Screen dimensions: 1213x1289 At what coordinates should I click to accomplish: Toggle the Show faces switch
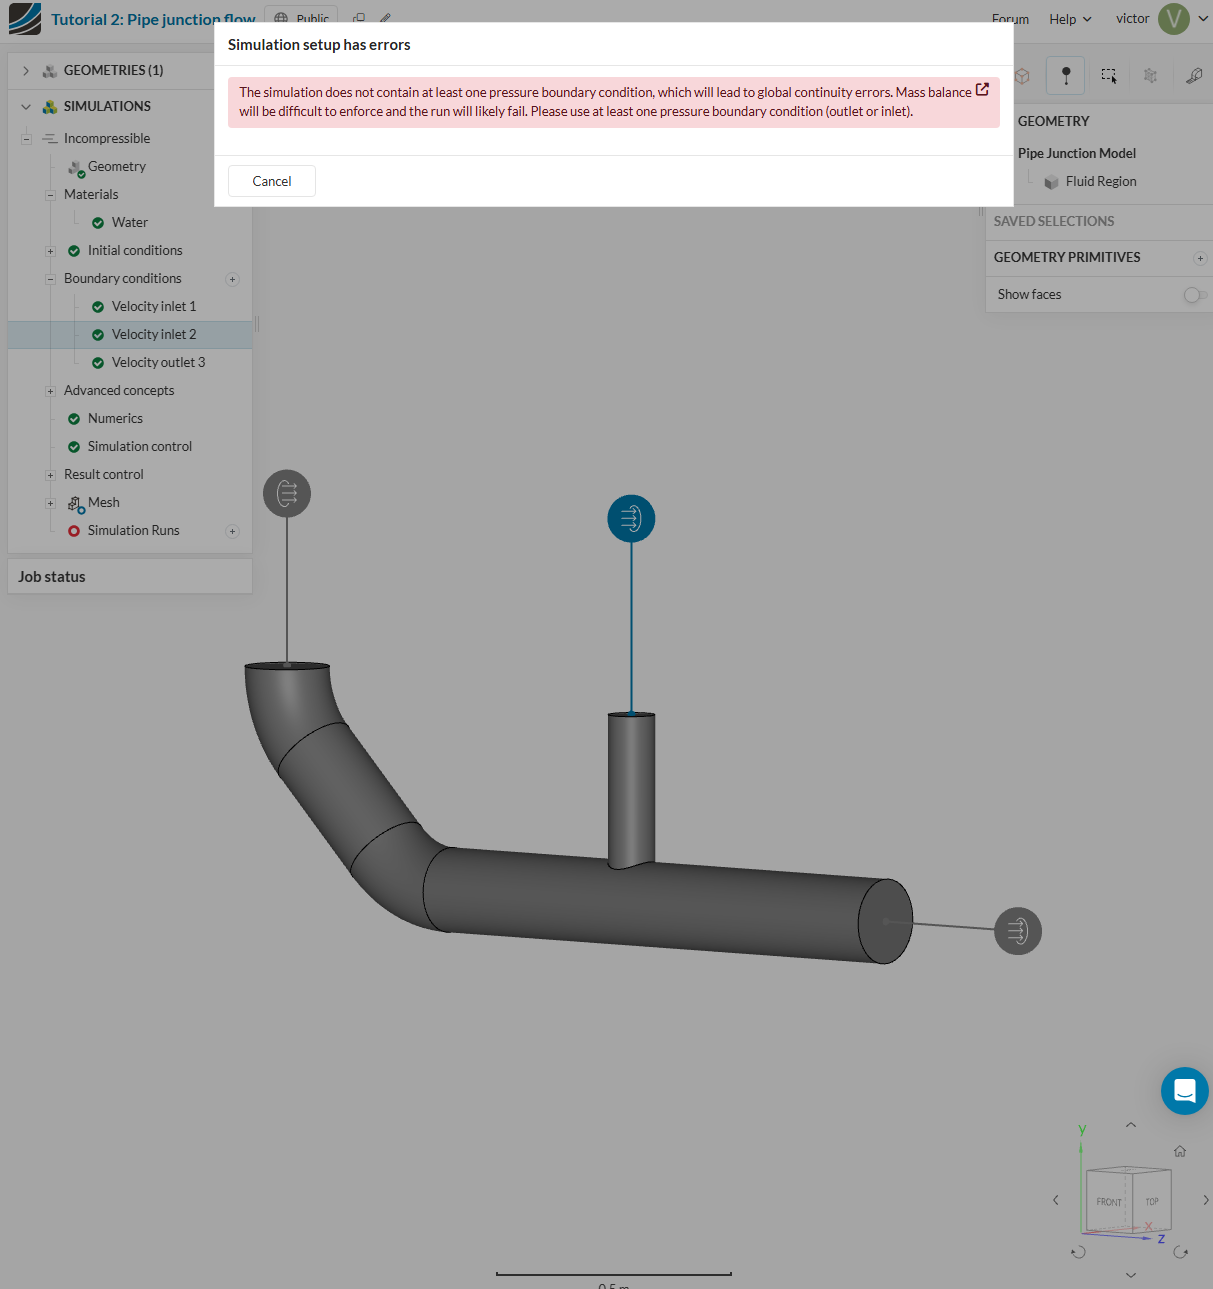click(x=1194, y=295)
